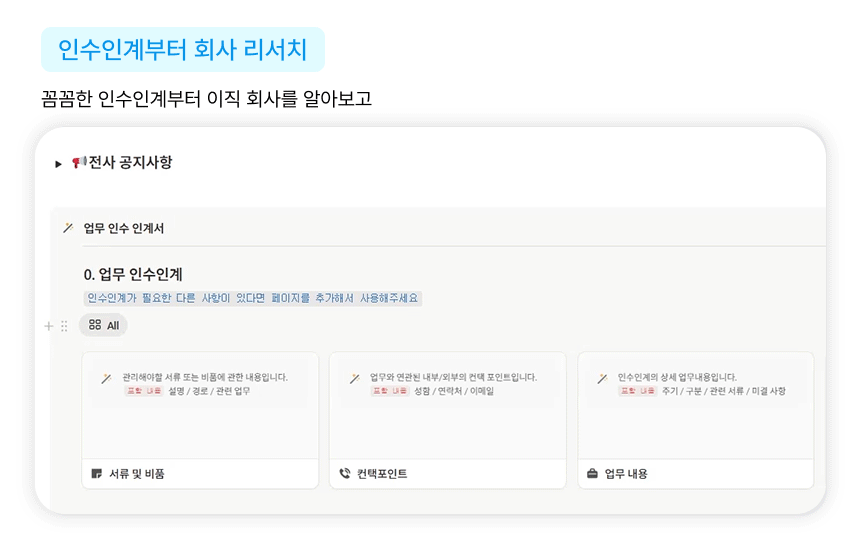Screen dimensions: 860x545
Task: Click the wand icon beside 업무 인수 인계서
Action: click(68, 228)
